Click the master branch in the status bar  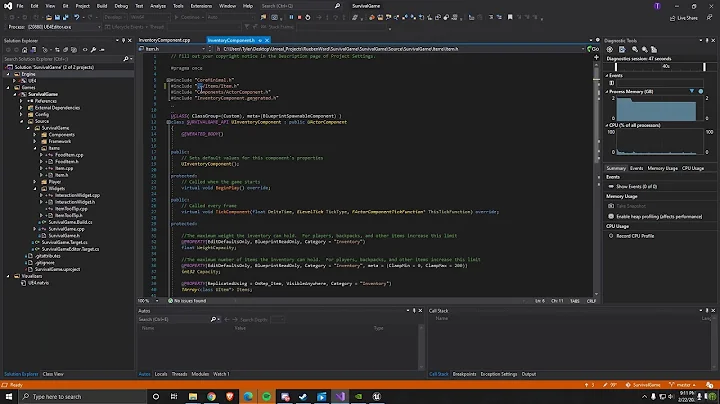tap(682, 385)
